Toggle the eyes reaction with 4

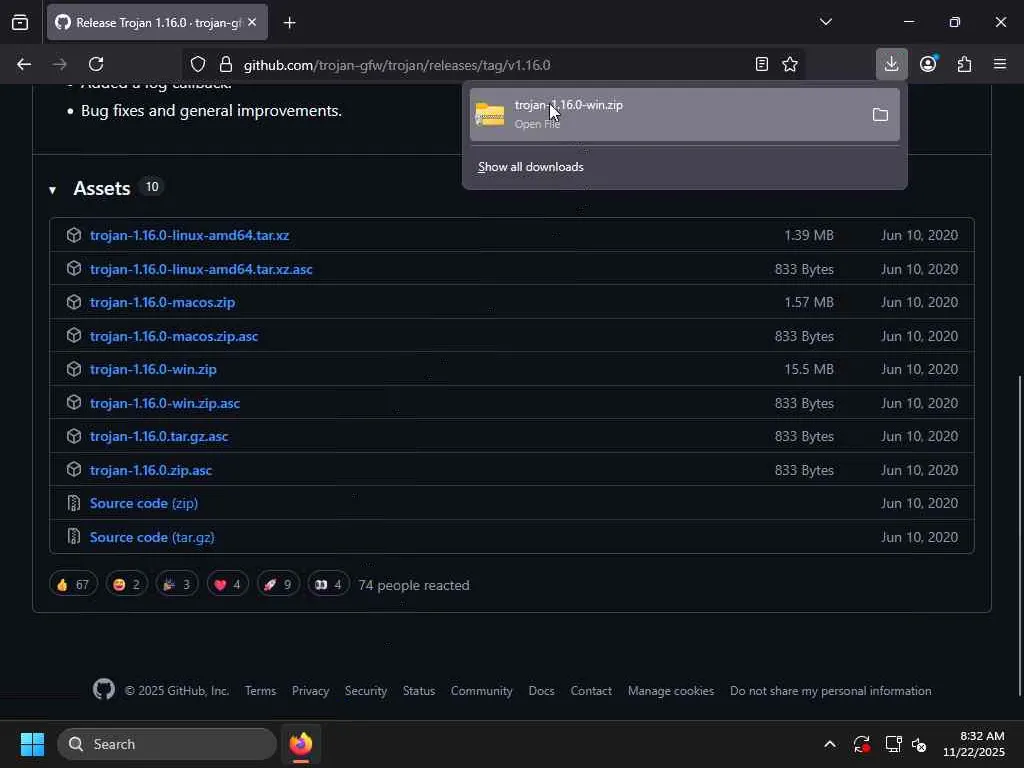328,584
